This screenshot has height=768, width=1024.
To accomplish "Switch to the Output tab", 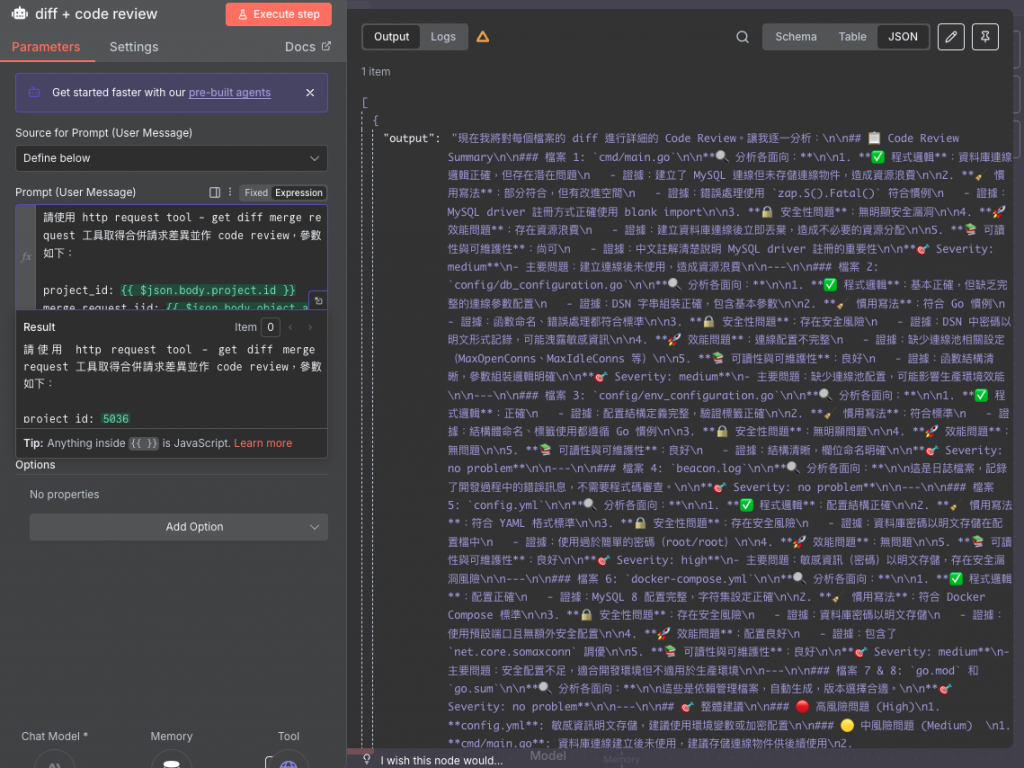I will 391,37.
